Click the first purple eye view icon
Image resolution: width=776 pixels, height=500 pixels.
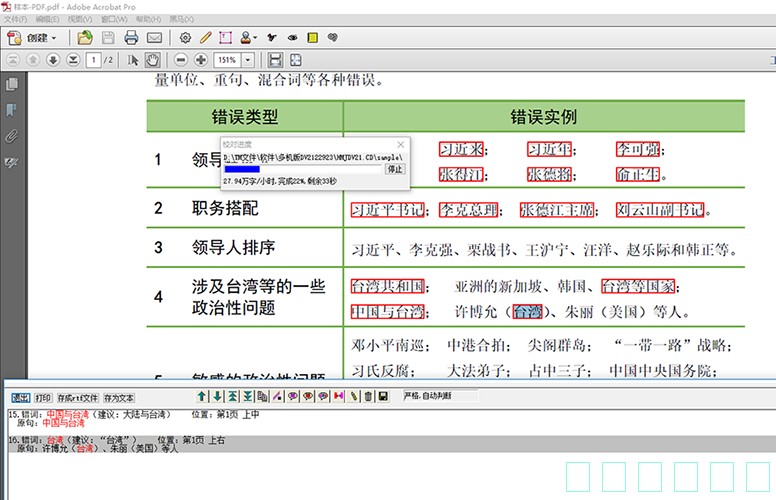(x=293, y=396)
